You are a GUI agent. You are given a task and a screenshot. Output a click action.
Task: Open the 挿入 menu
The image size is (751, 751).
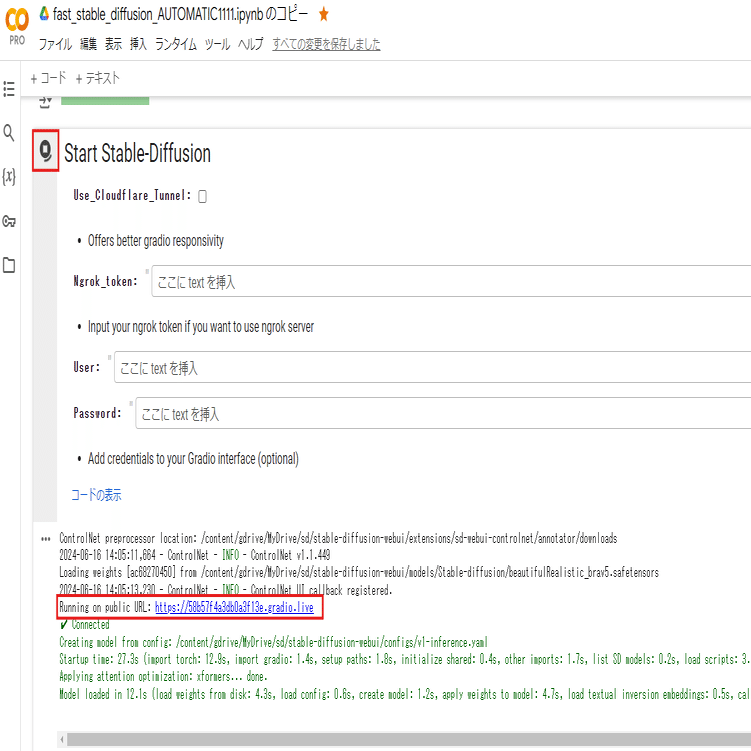point(138,44)
